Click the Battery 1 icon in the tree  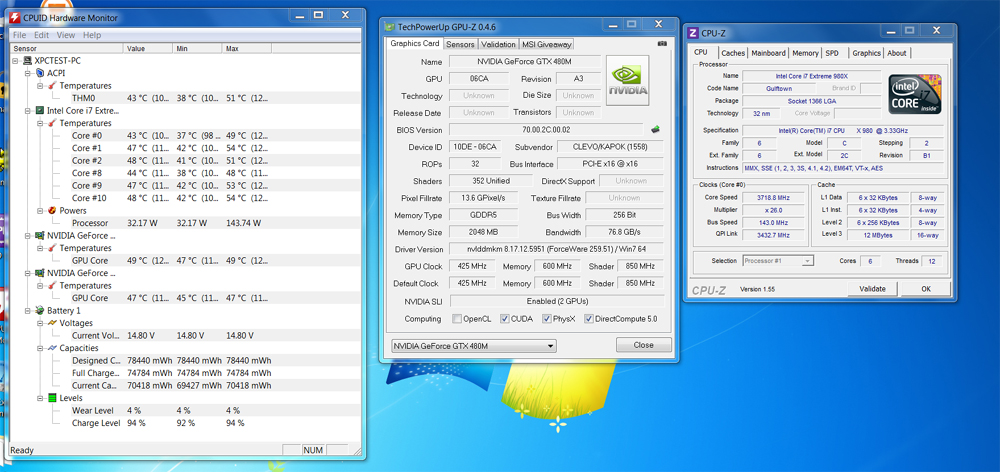click(40, 311)
